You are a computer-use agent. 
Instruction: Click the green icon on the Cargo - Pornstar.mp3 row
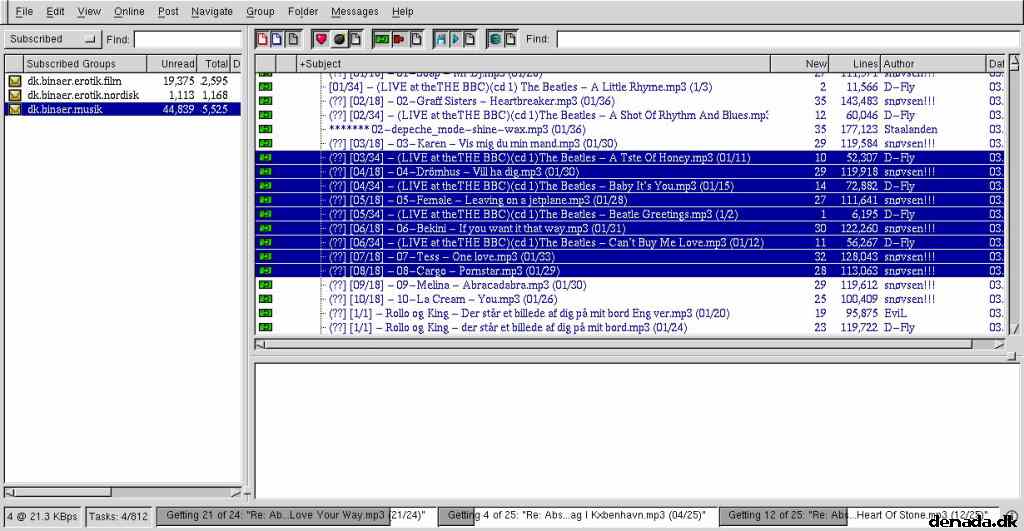click(x=266, y=270)
